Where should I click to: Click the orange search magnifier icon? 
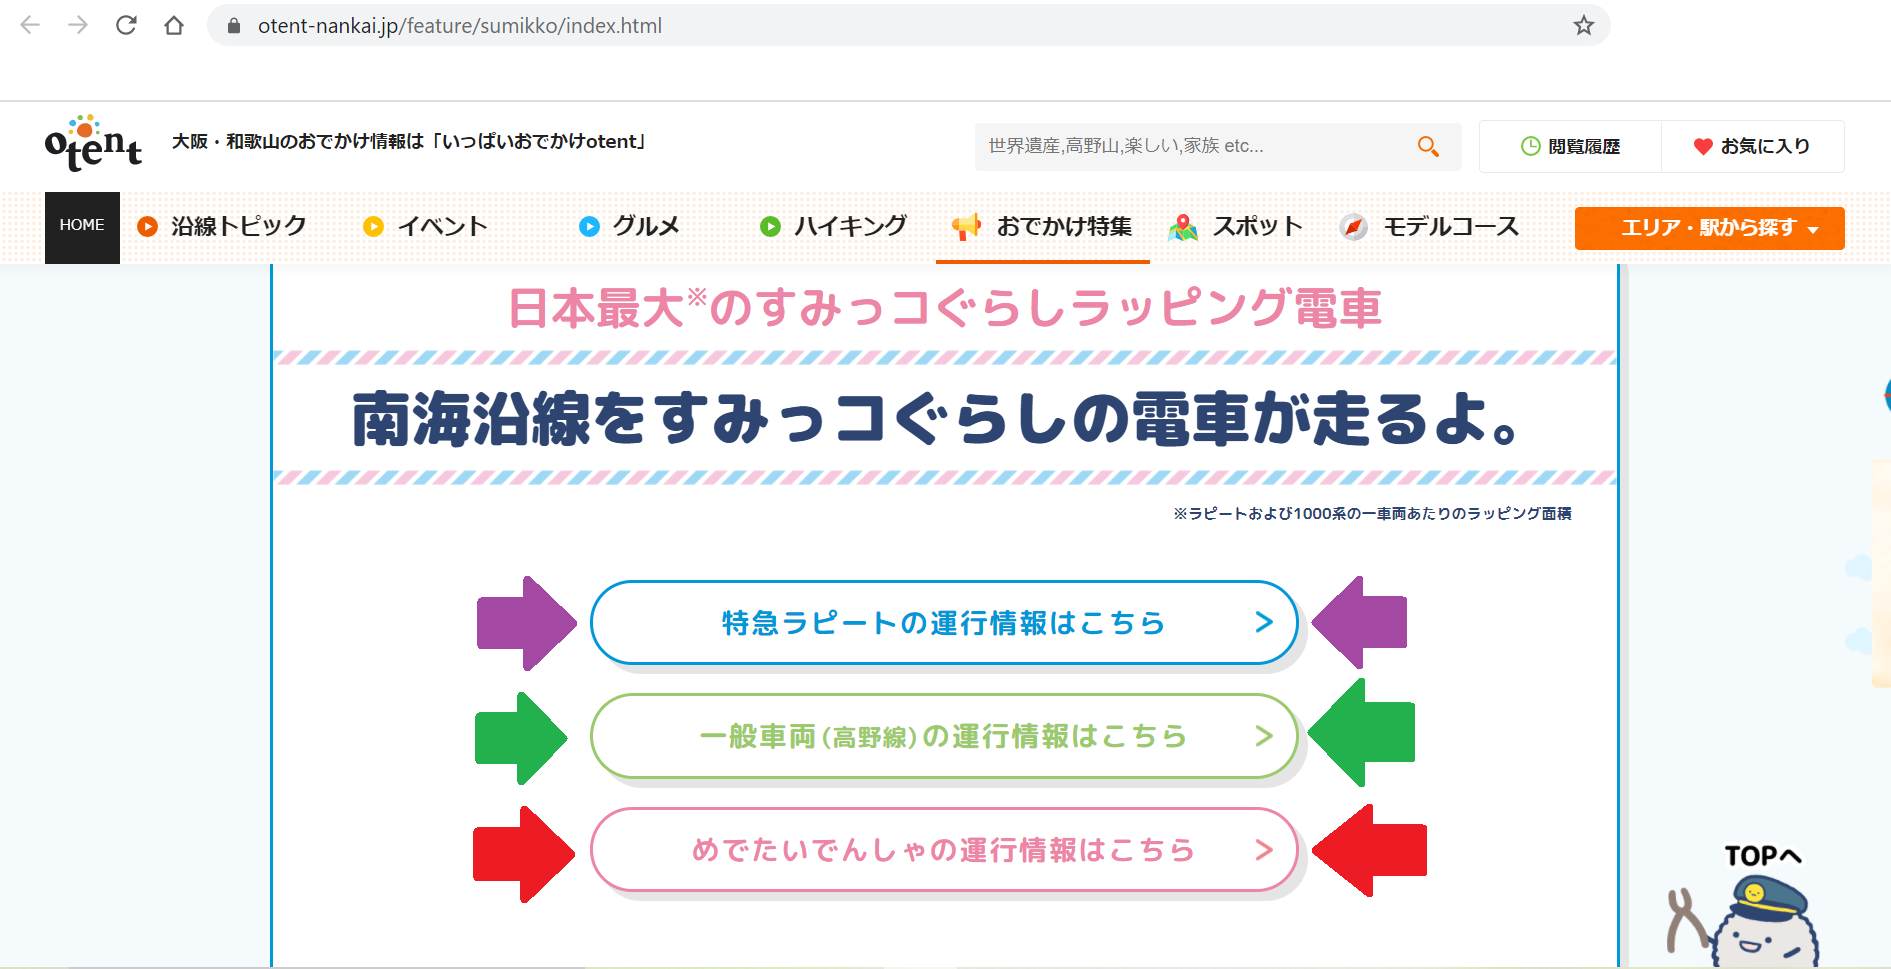pos(1428,146)
